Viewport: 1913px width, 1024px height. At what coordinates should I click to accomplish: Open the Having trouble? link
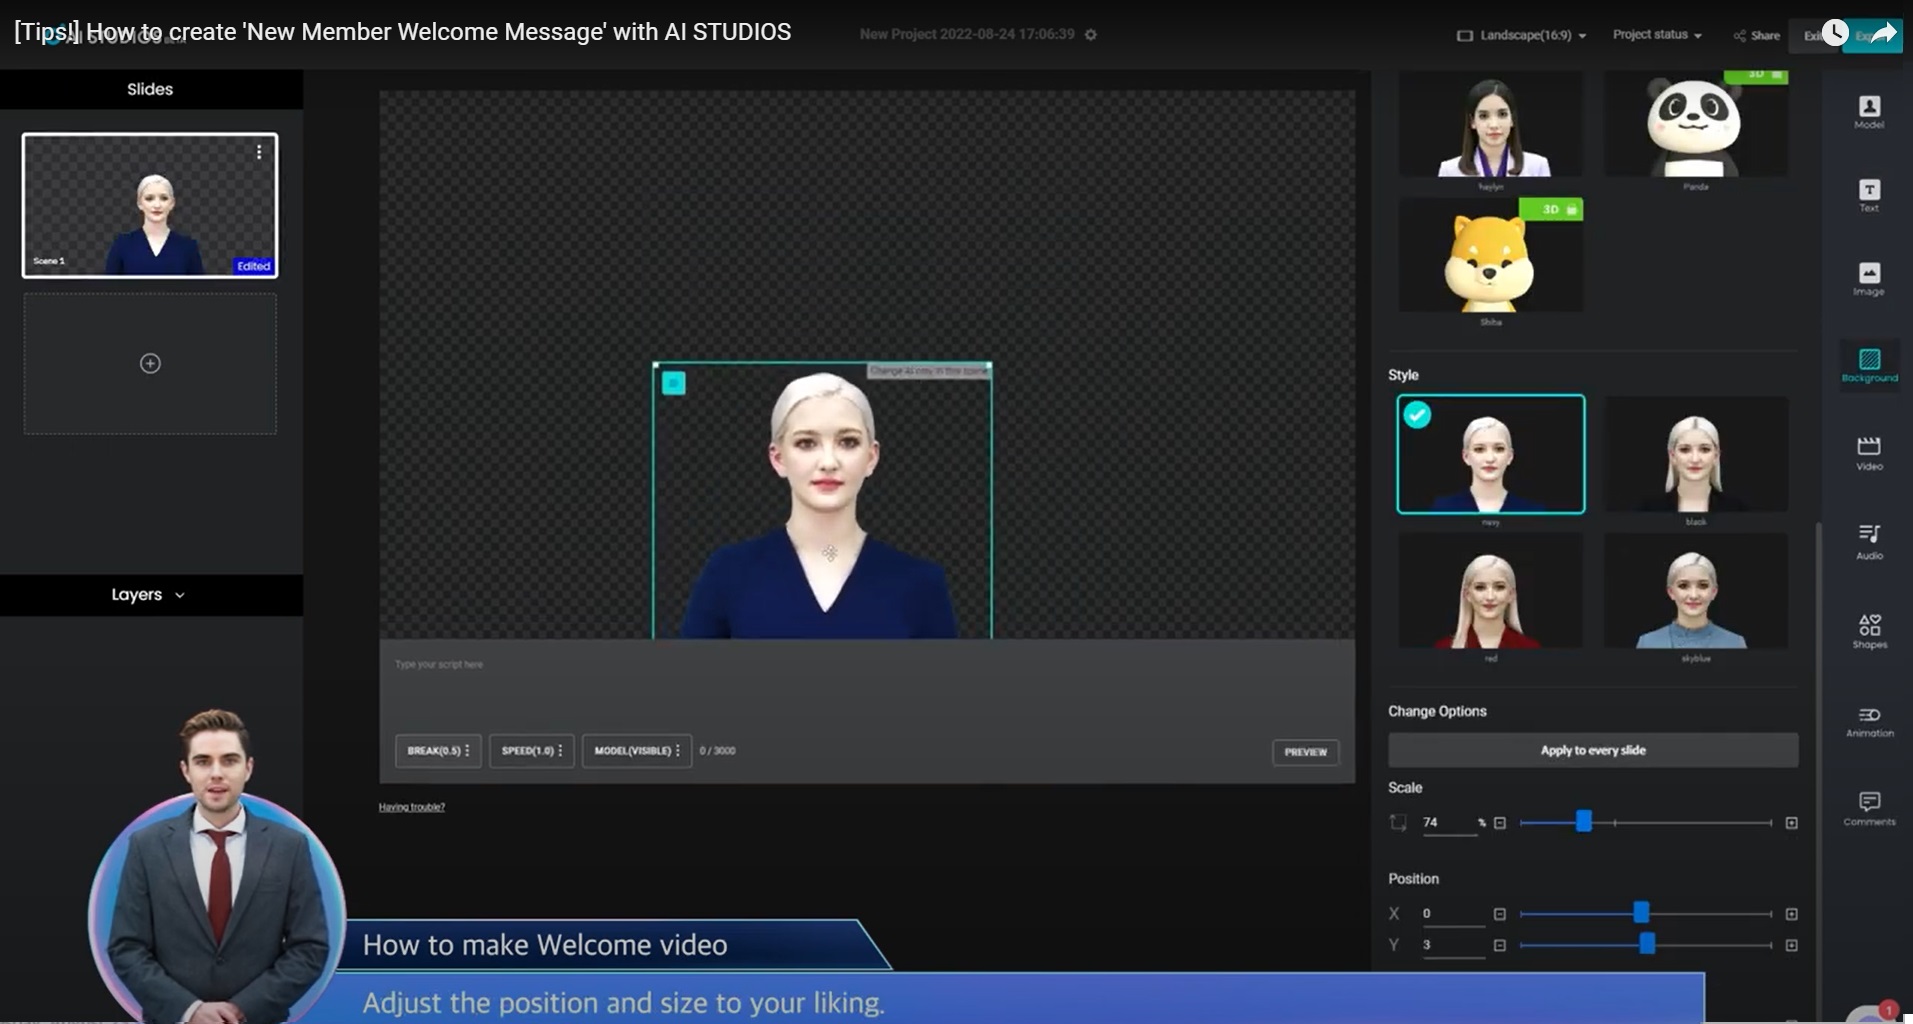[411, 807]
